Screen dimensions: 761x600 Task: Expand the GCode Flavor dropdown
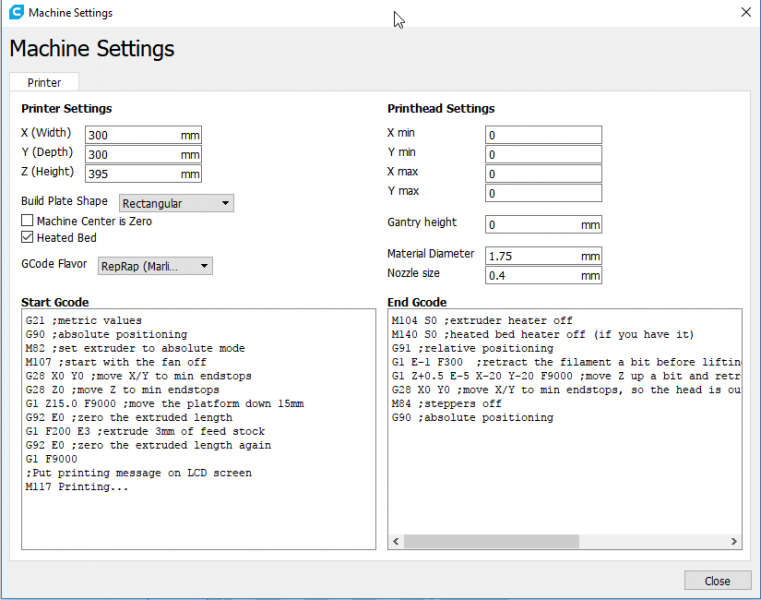[155, 266]
